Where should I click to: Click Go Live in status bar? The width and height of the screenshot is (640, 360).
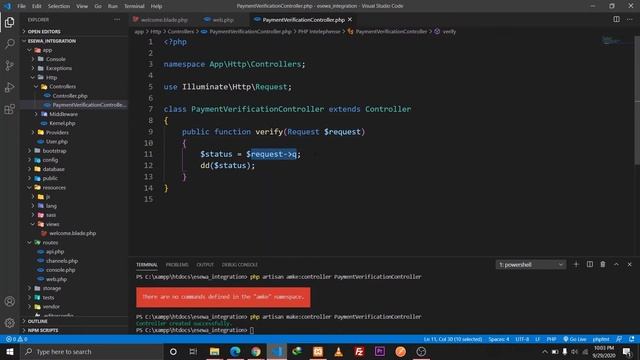(575, 339)
